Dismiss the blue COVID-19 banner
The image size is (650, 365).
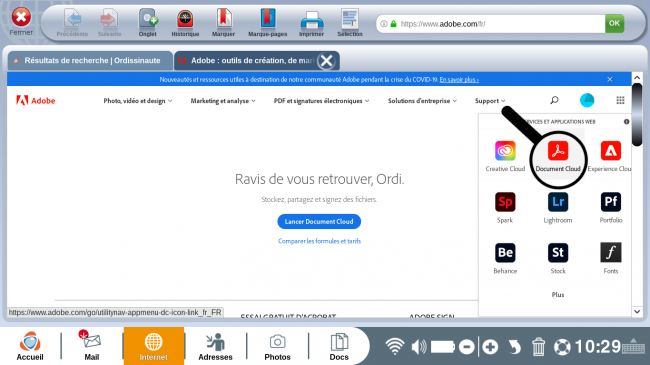(x=610, y=79)
